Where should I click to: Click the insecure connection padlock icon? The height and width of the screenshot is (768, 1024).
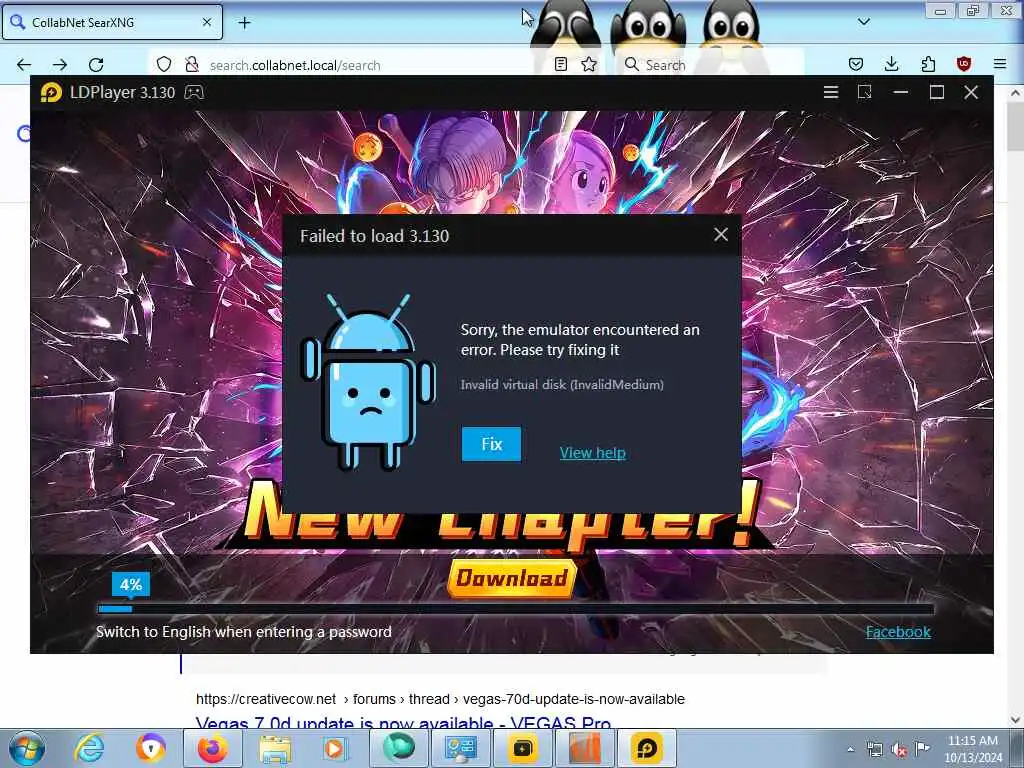pyautogui.click(x=191, y=65)
